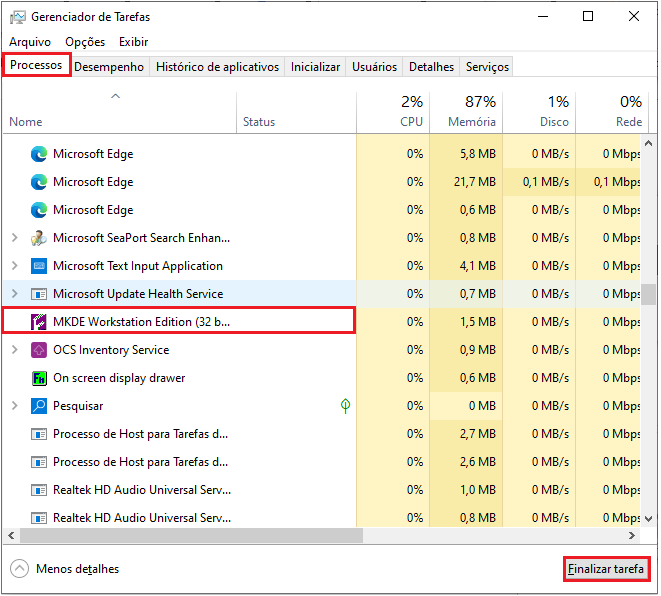
Task: Click the On screen display drawer icon
Action: pos(39,378)
